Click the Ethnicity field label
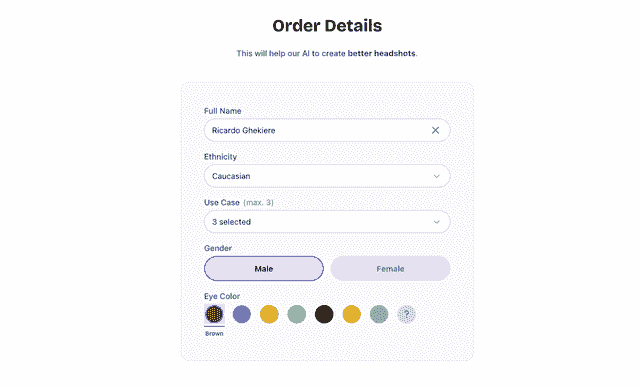 (x=220, y=157)
